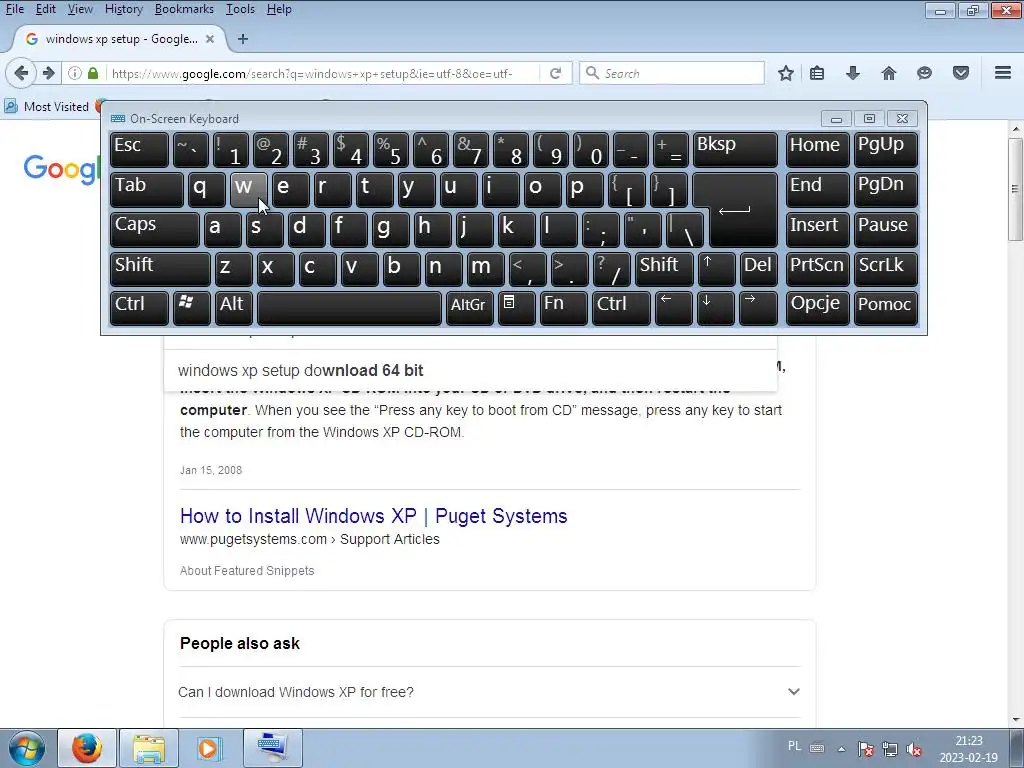Open the Tools menu
The width and height of the screenshot is (1024, 768).
pos(240,9)
